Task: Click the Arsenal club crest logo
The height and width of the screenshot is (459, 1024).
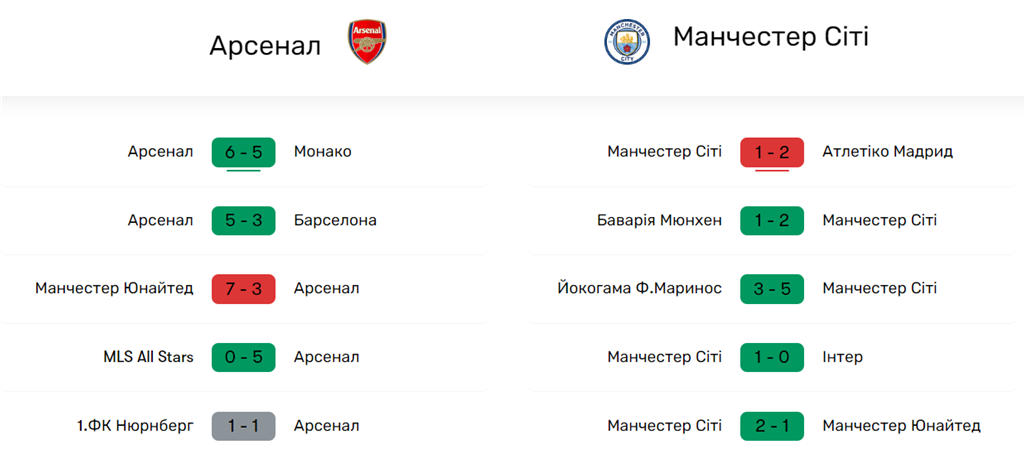Action: [367, 43]
